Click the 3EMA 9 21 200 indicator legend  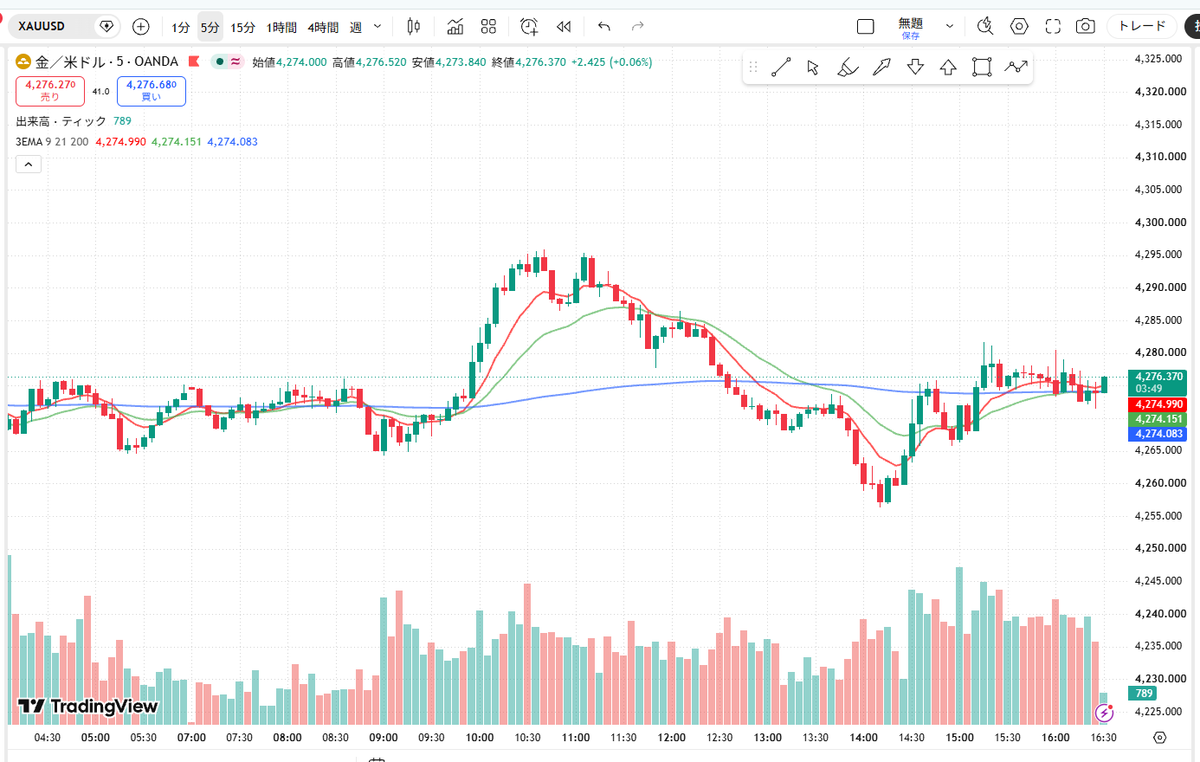tap(51, 142)
